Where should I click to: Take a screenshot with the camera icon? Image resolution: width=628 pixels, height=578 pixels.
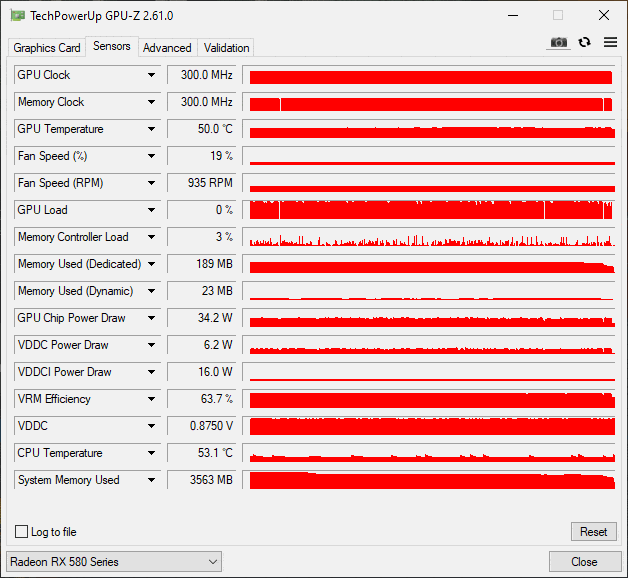(x=558, y=42)
